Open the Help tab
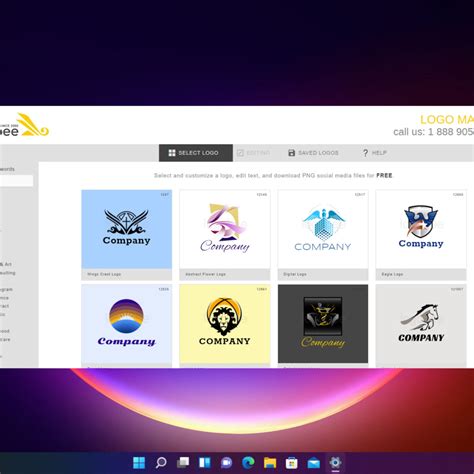This screenshot has height=474, width=474. (x=374, y=153)
